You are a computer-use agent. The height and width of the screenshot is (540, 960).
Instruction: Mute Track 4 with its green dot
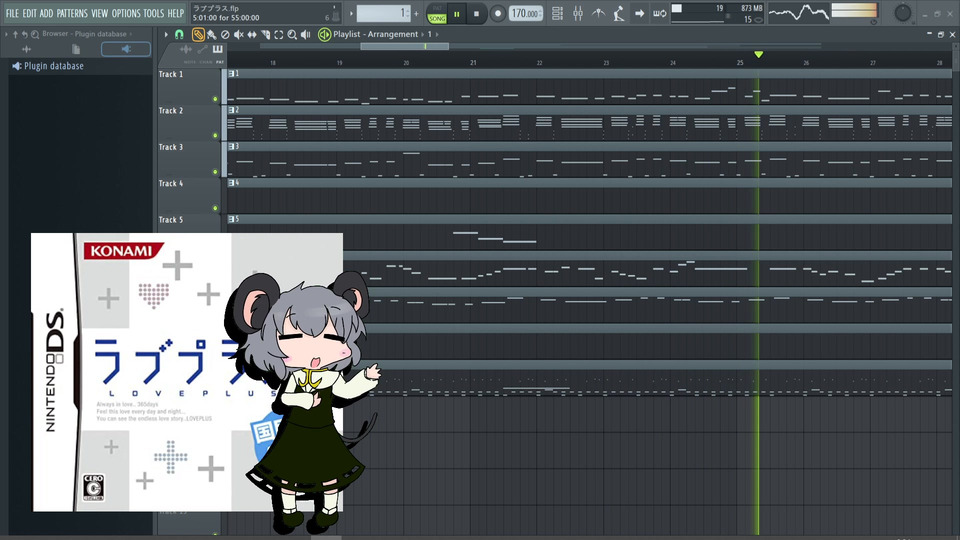click(215, 208)
